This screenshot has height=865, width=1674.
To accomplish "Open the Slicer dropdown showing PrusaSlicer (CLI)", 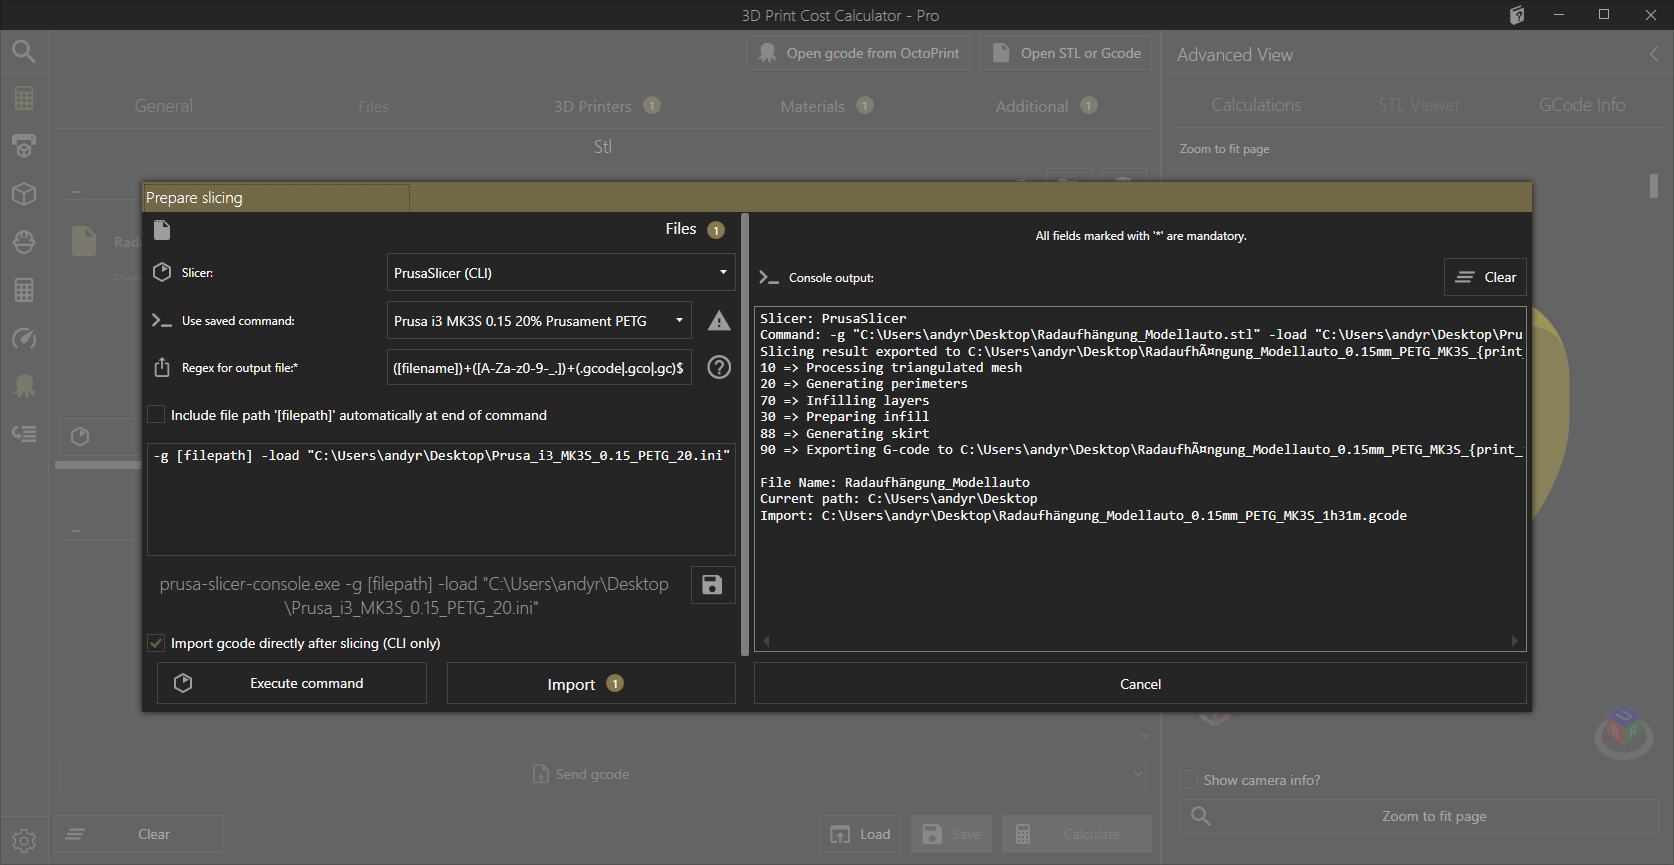I will coord(561,272).
